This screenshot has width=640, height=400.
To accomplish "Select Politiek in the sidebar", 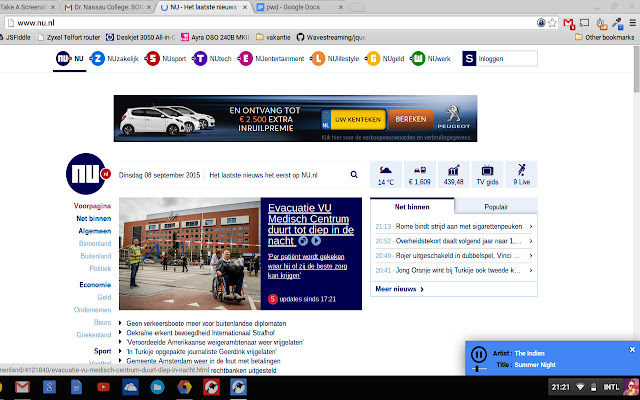I will pyautogui.click(x=100, y=268).
